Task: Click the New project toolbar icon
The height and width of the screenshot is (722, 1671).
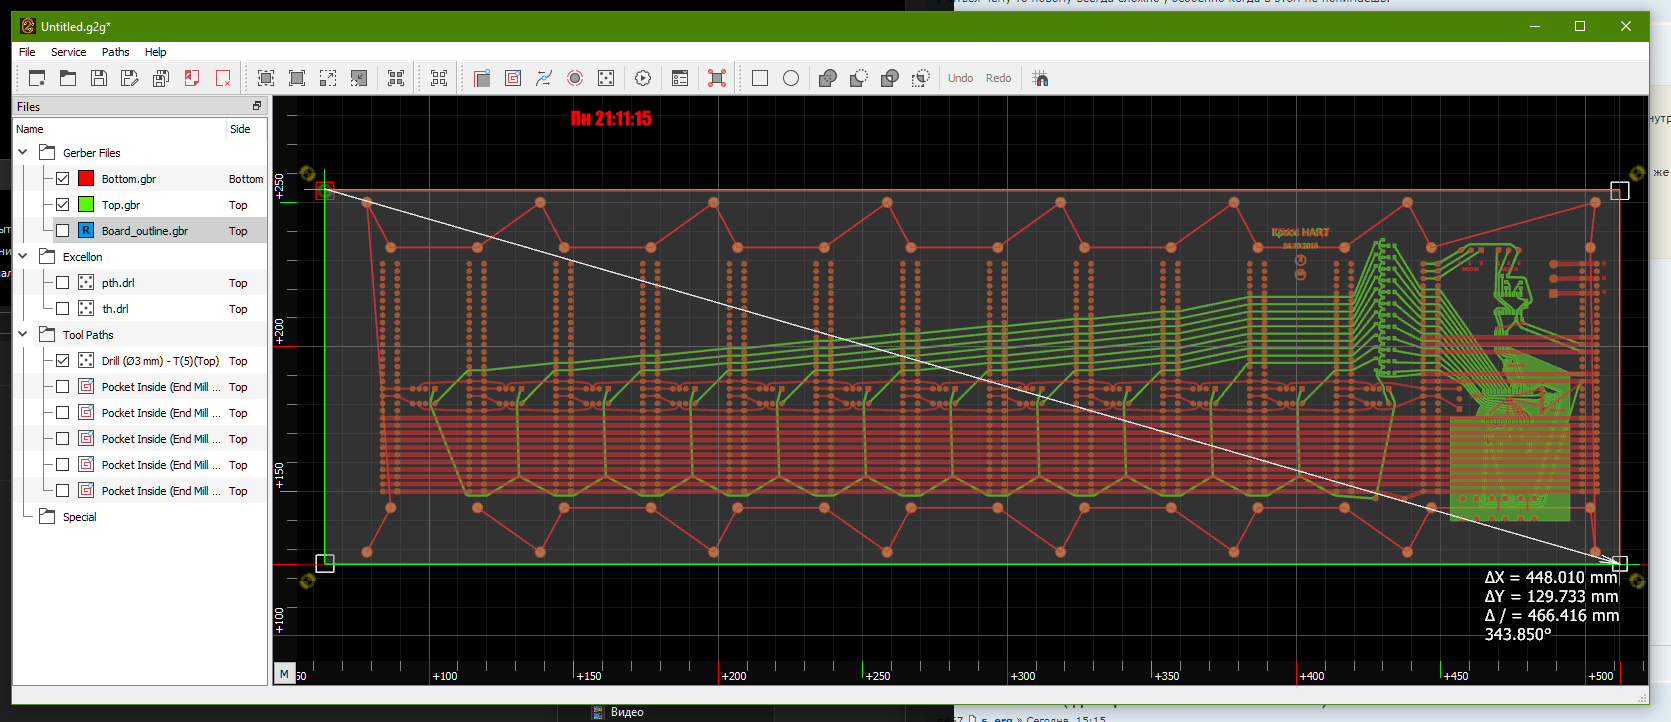Action: (x=37, y=78)
